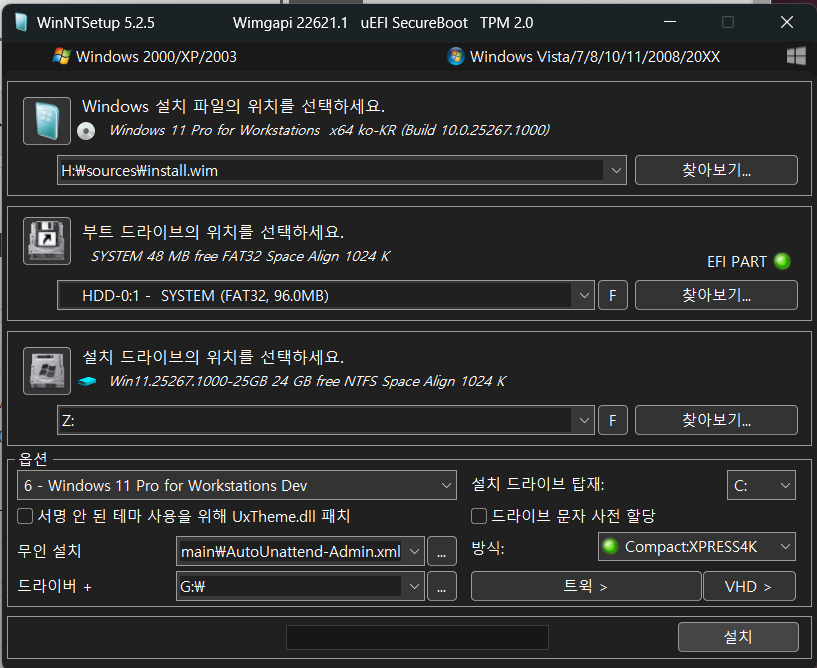The width and height of the screenshot is (817, 668).
Task: Click the empty progress bar at bottom
Action: pos(417,637)
